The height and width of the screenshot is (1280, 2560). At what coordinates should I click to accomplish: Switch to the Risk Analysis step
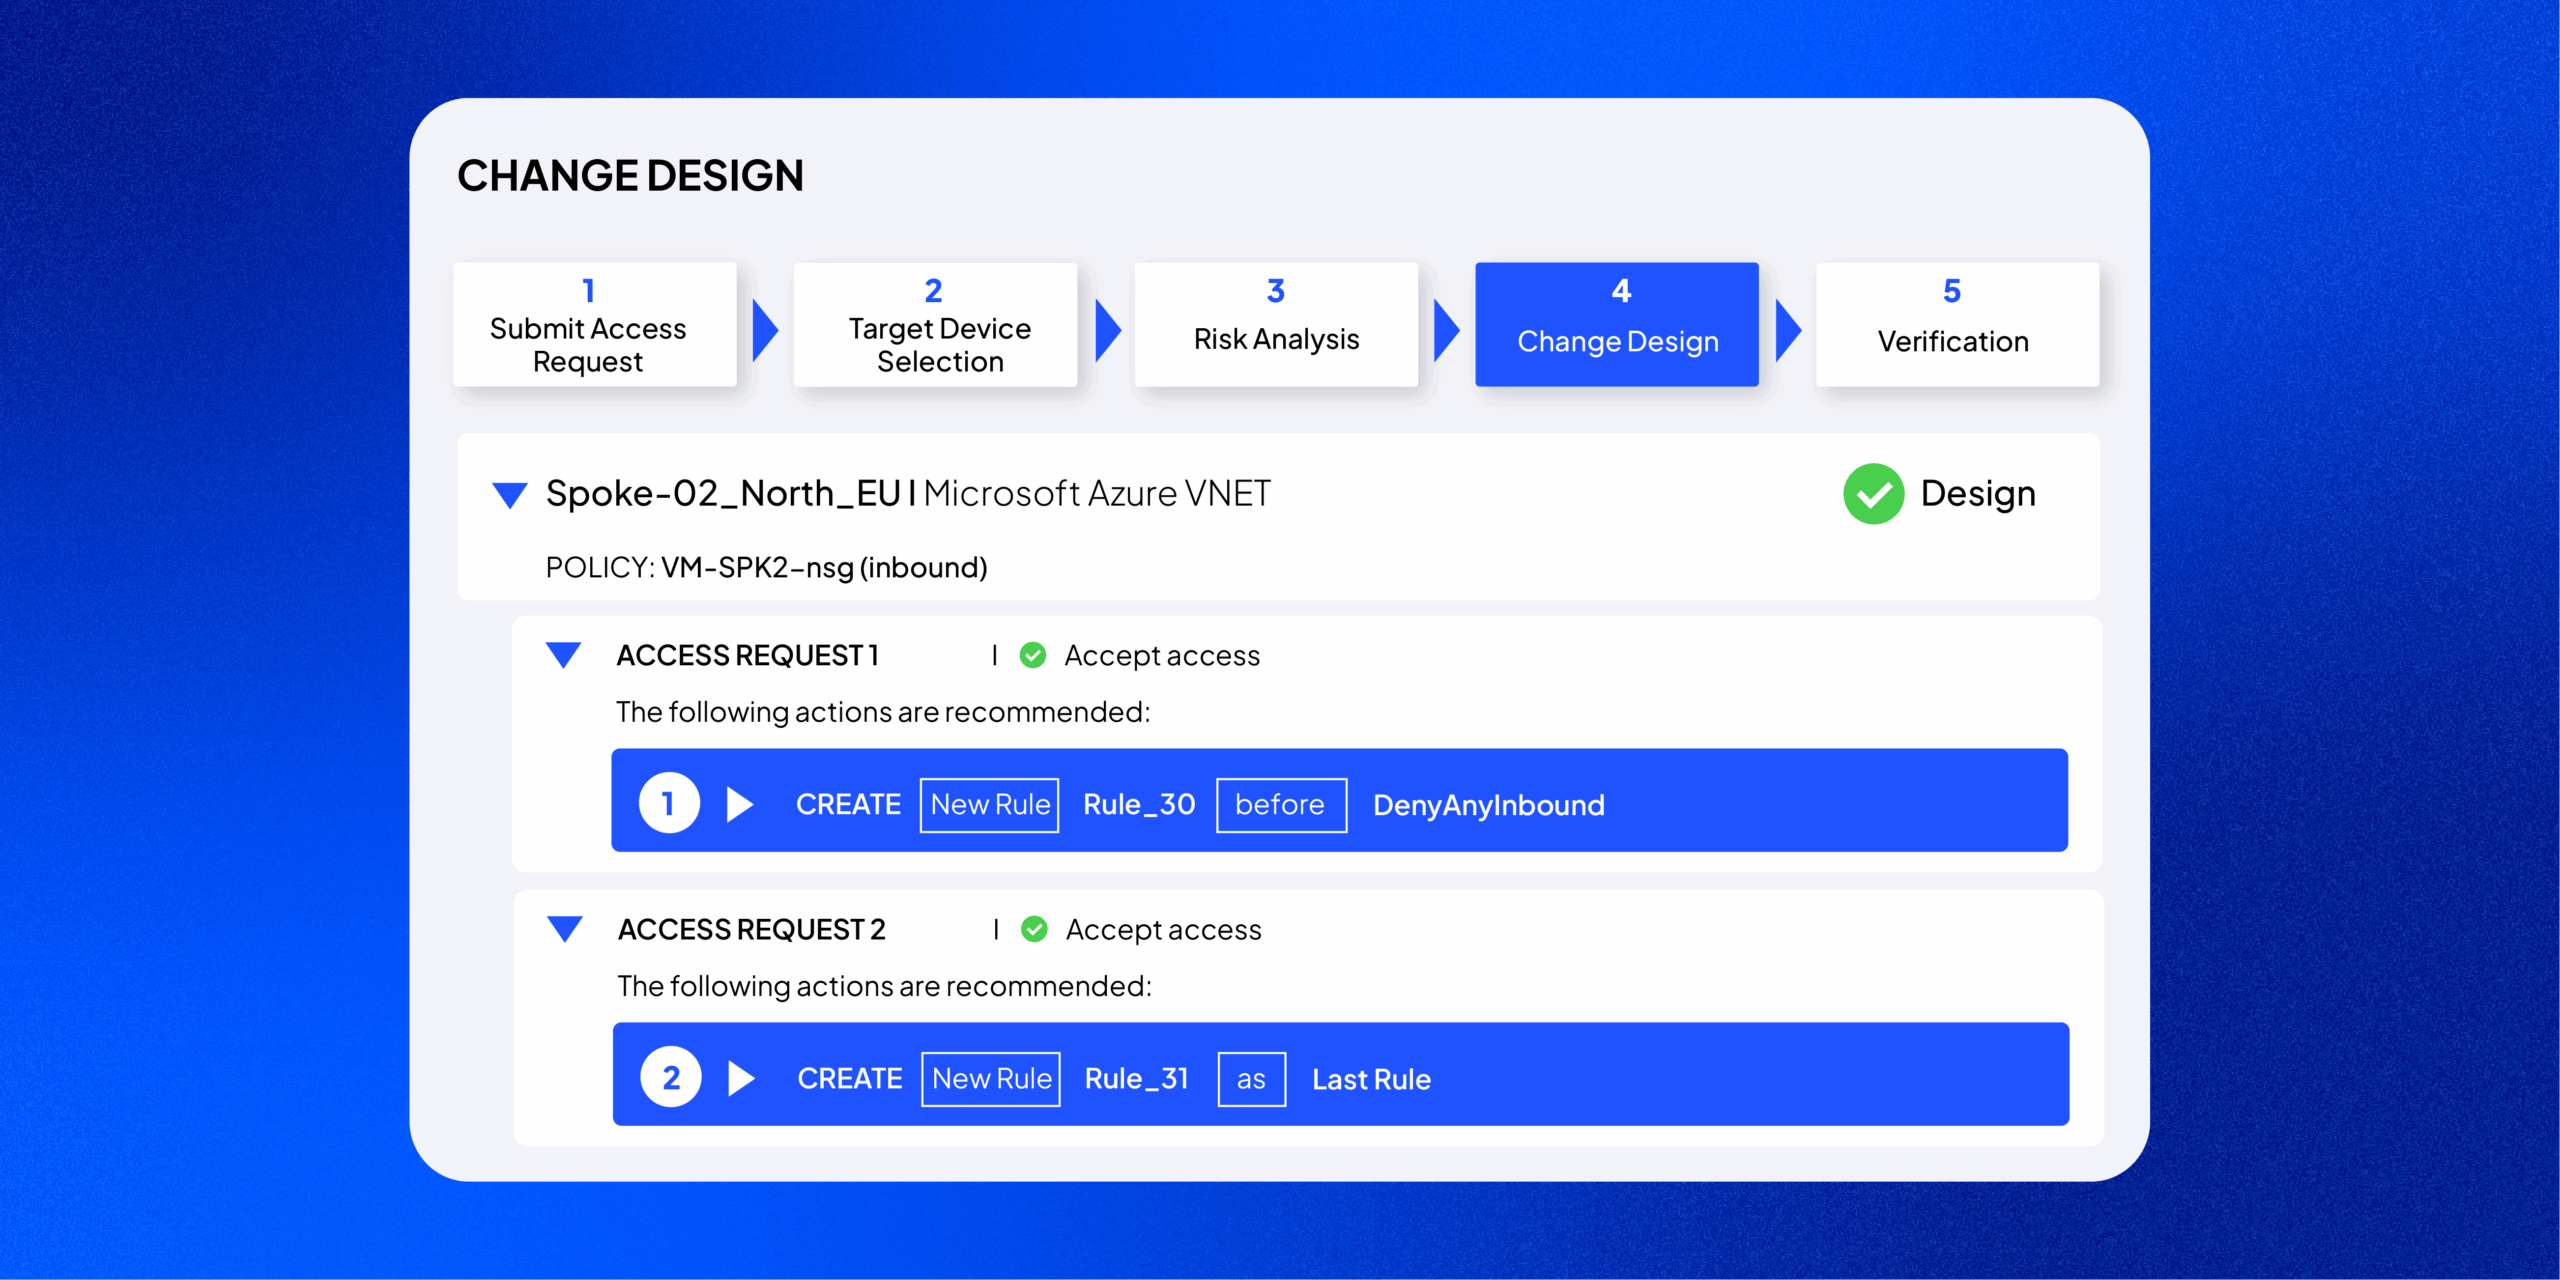tap(1276, 325)
